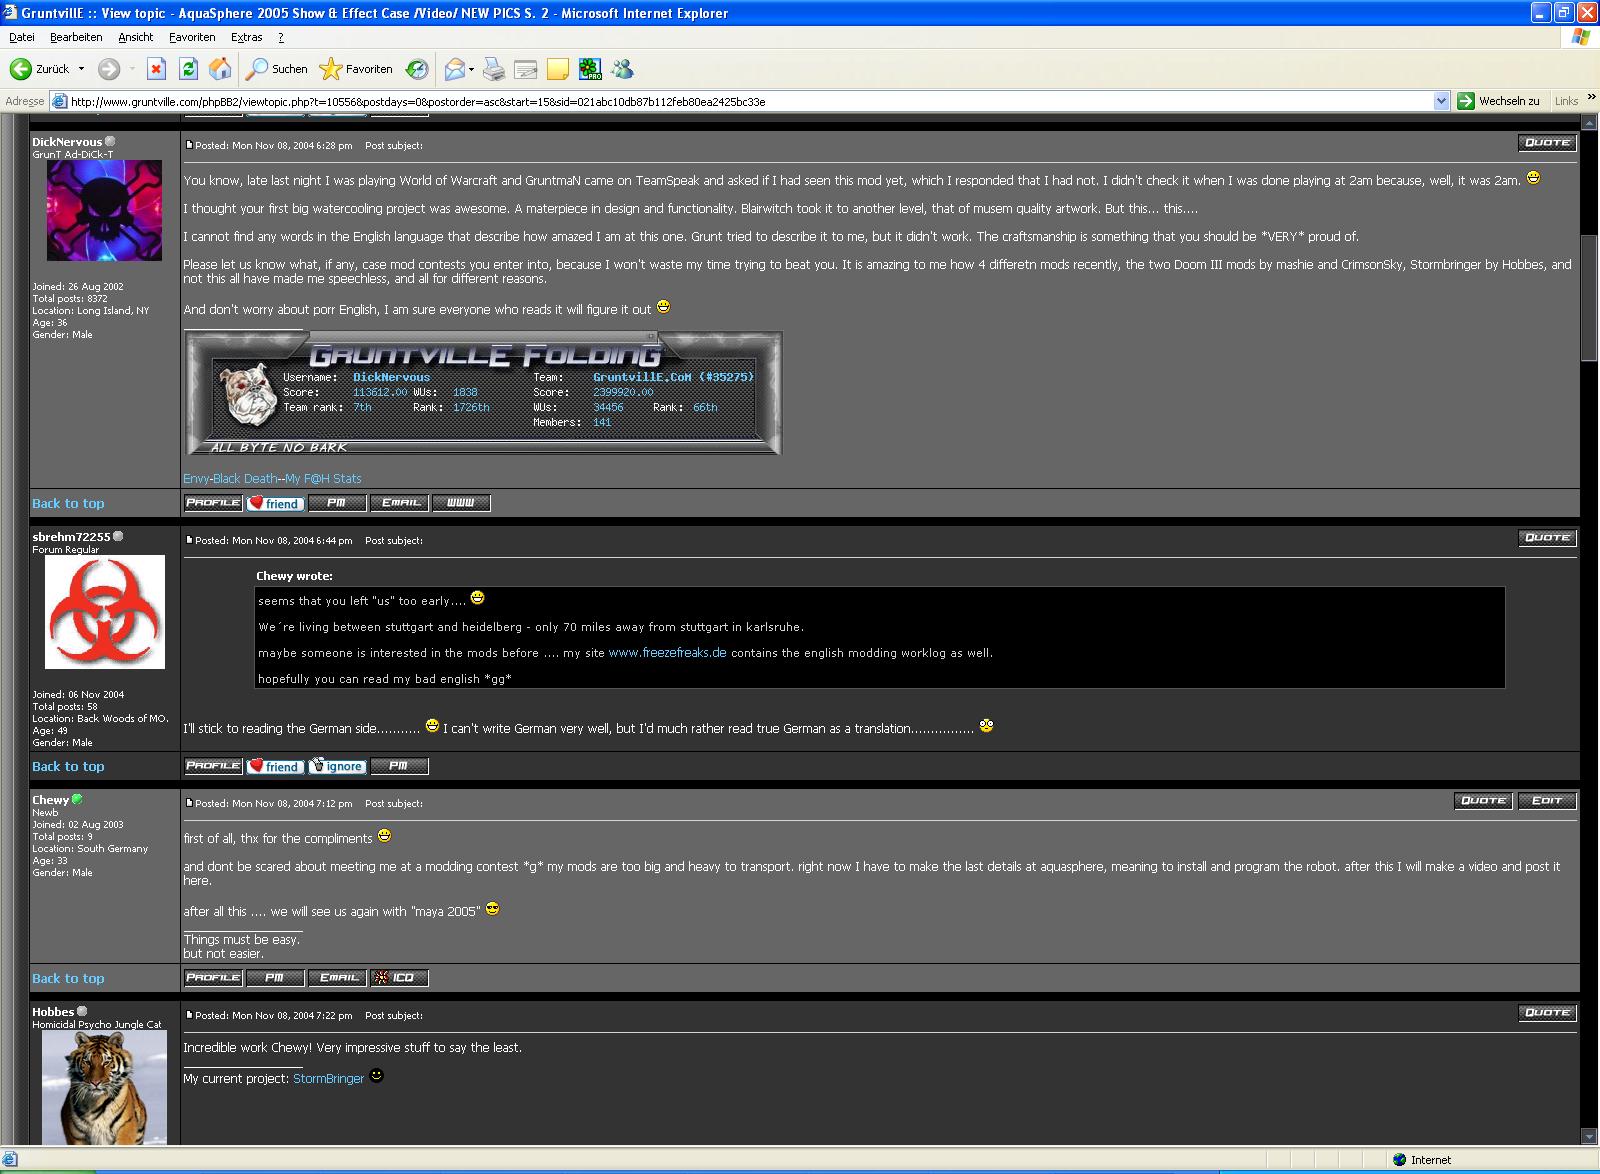Open the Extras menu
The height and width of the screenshot is (1174, 1600).
click(x=246, y=37)
